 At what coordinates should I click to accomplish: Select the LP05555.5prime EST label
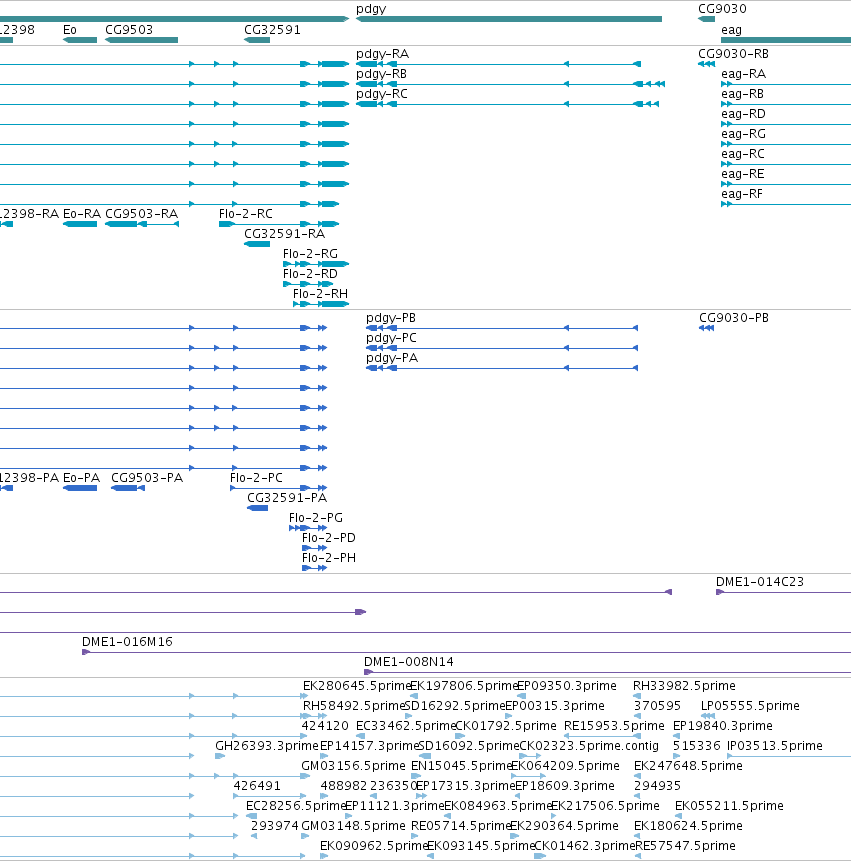tap(750, 706)
